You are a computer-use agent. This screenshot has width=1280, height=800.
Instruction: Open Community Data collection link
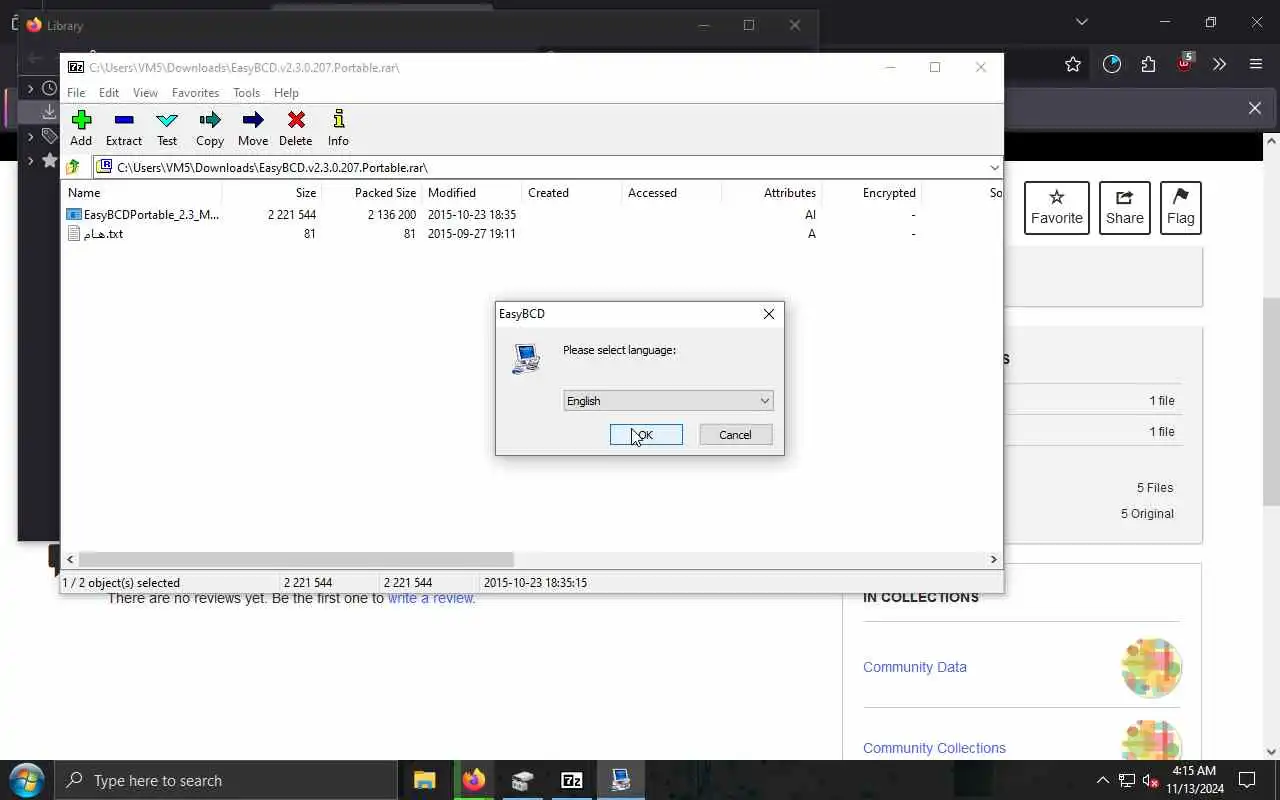(915, 667)
